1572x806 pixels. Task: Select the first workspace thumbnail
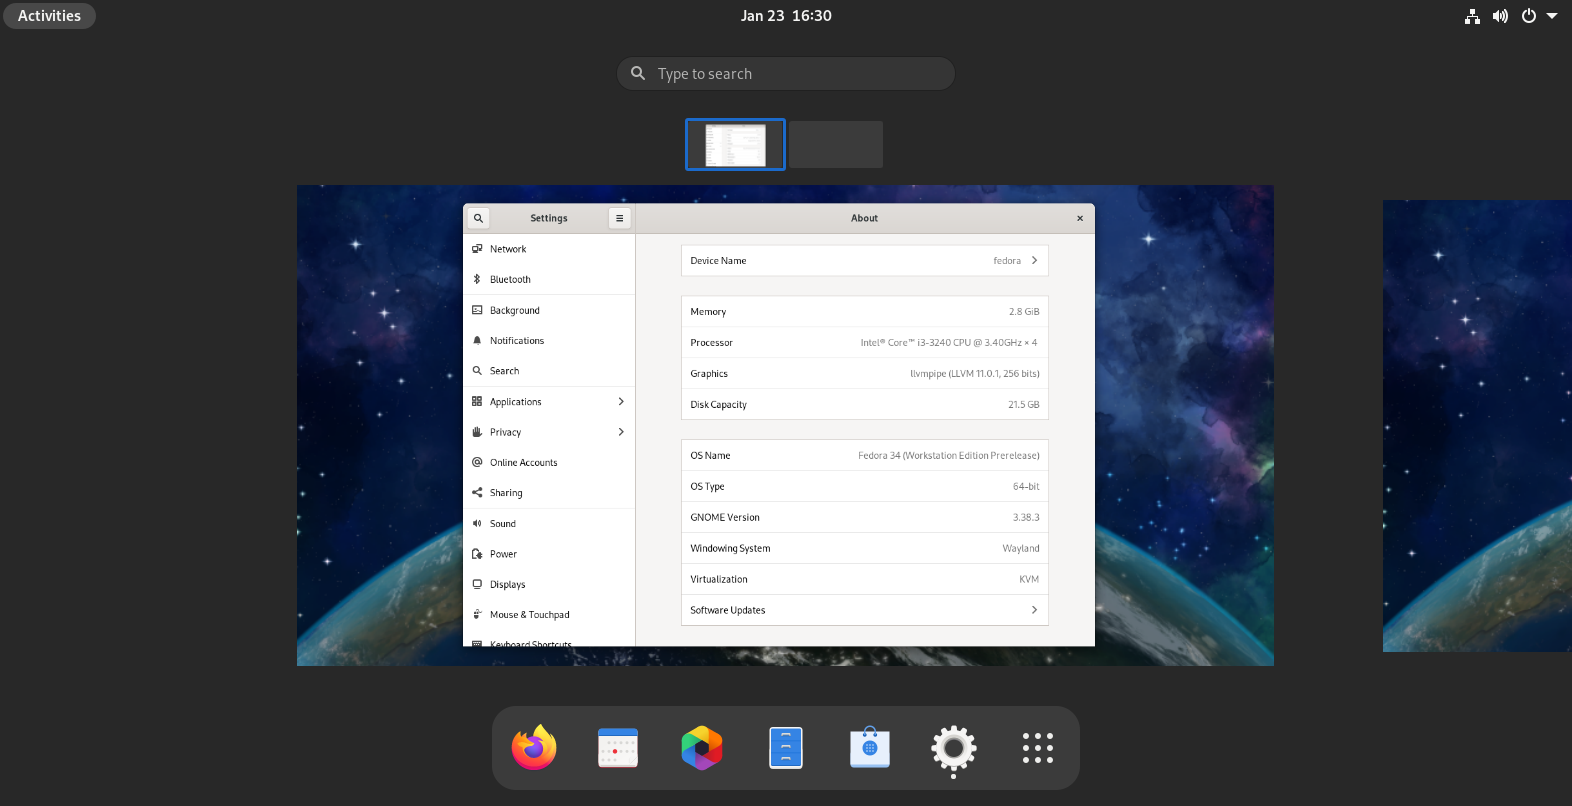(735, 145)
